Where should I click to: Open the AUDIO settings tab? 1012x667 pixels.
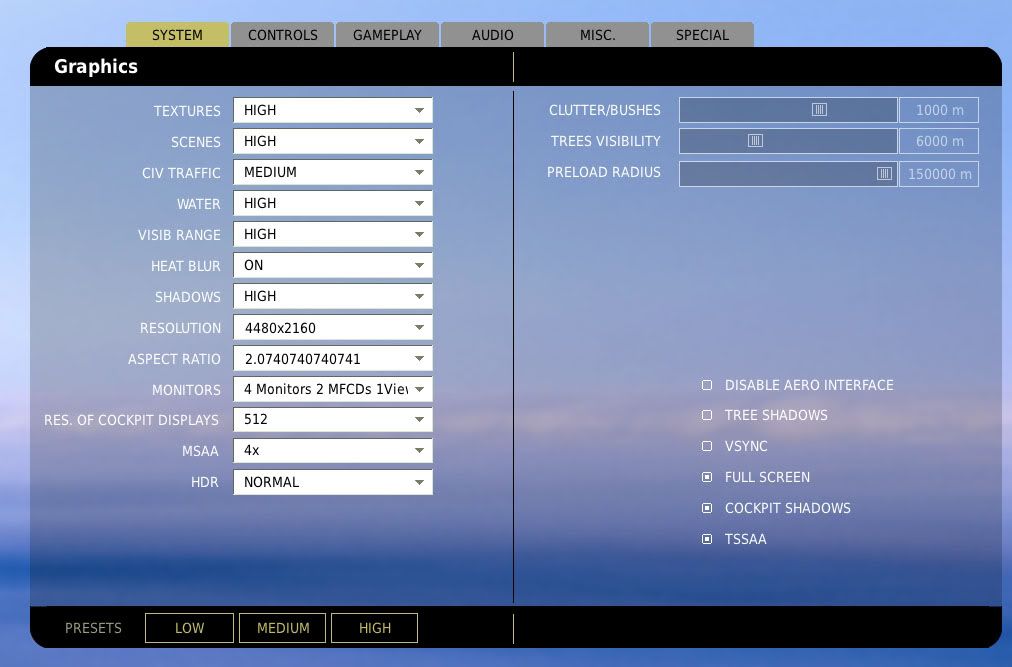click(x=493, y=35)
